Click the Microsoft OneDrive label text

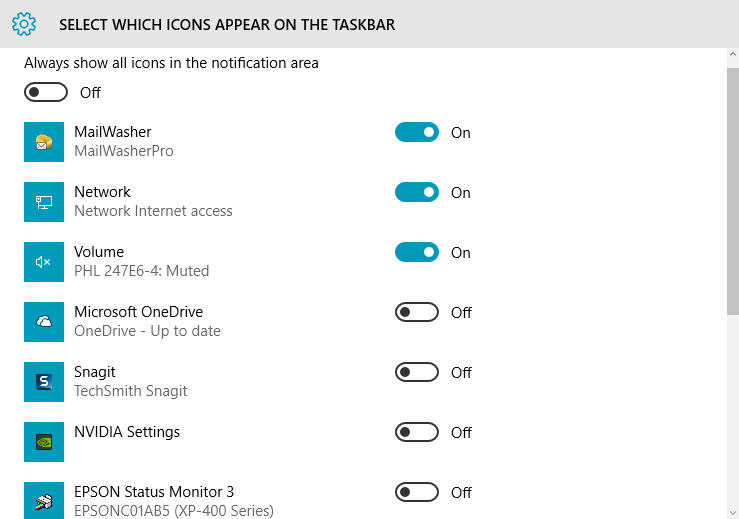[139, 312]
